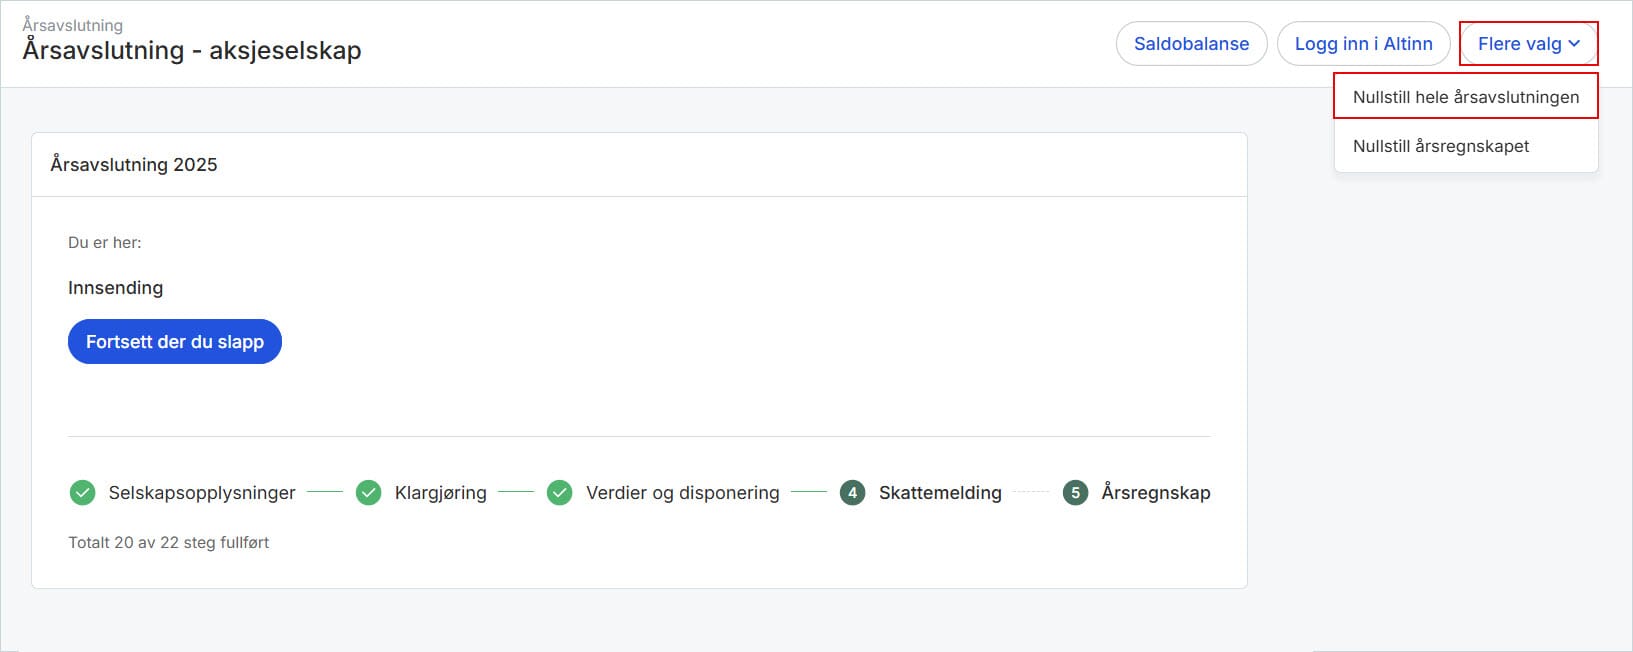
Task: Click the Årsavslutning breadcrumb above the title
Action: (x=73, y=25)
